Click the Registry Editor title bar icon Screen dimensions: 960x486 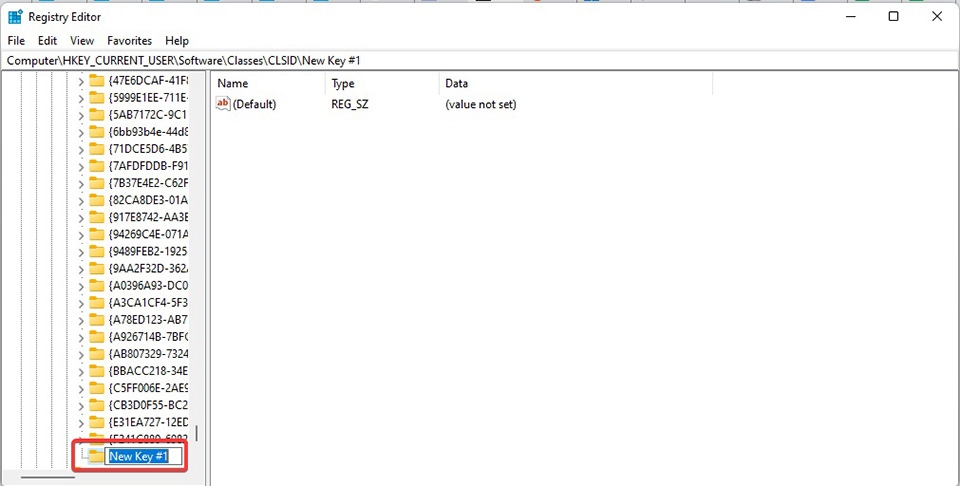(15, 17)
